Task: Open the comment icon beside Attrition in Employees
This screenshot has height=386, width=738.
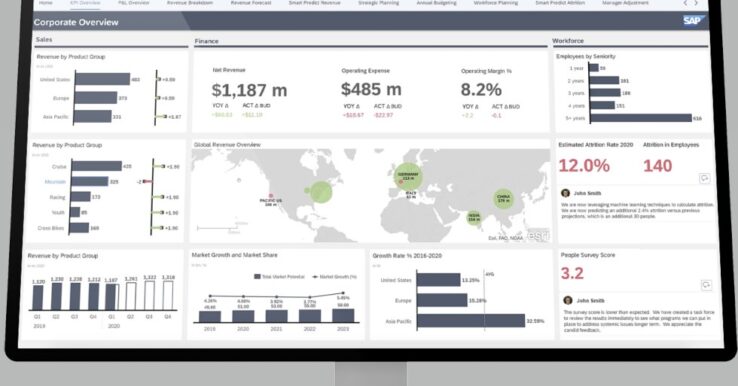Action: 705,178
